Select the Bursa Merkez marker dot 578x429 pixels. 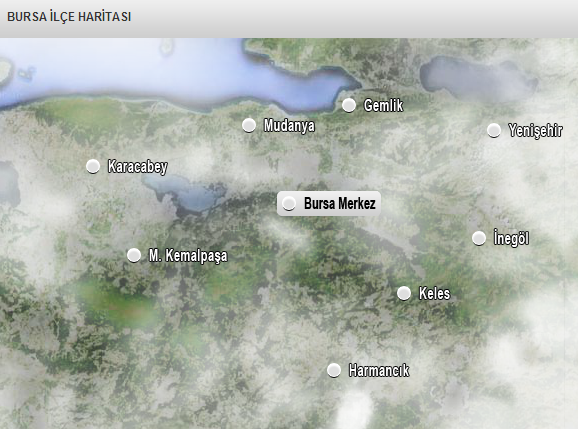point(289,203)
